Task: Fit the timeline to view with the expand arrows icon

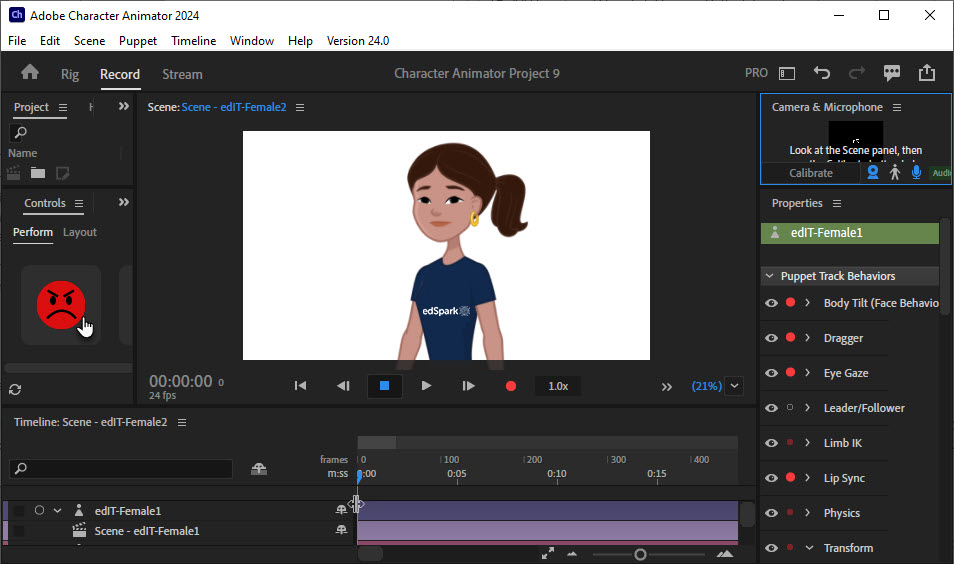Action: coord(548,553)
